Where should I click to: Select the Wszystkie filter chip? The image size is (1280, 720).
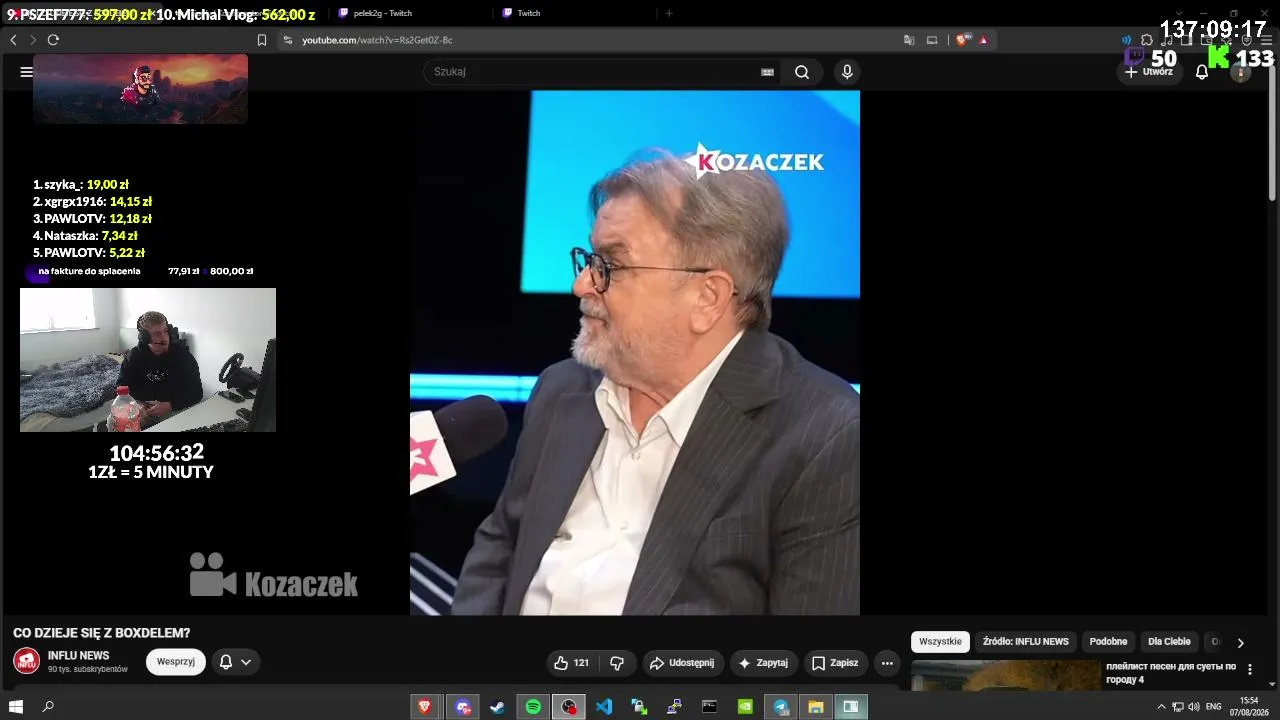(x=940, y=642)
